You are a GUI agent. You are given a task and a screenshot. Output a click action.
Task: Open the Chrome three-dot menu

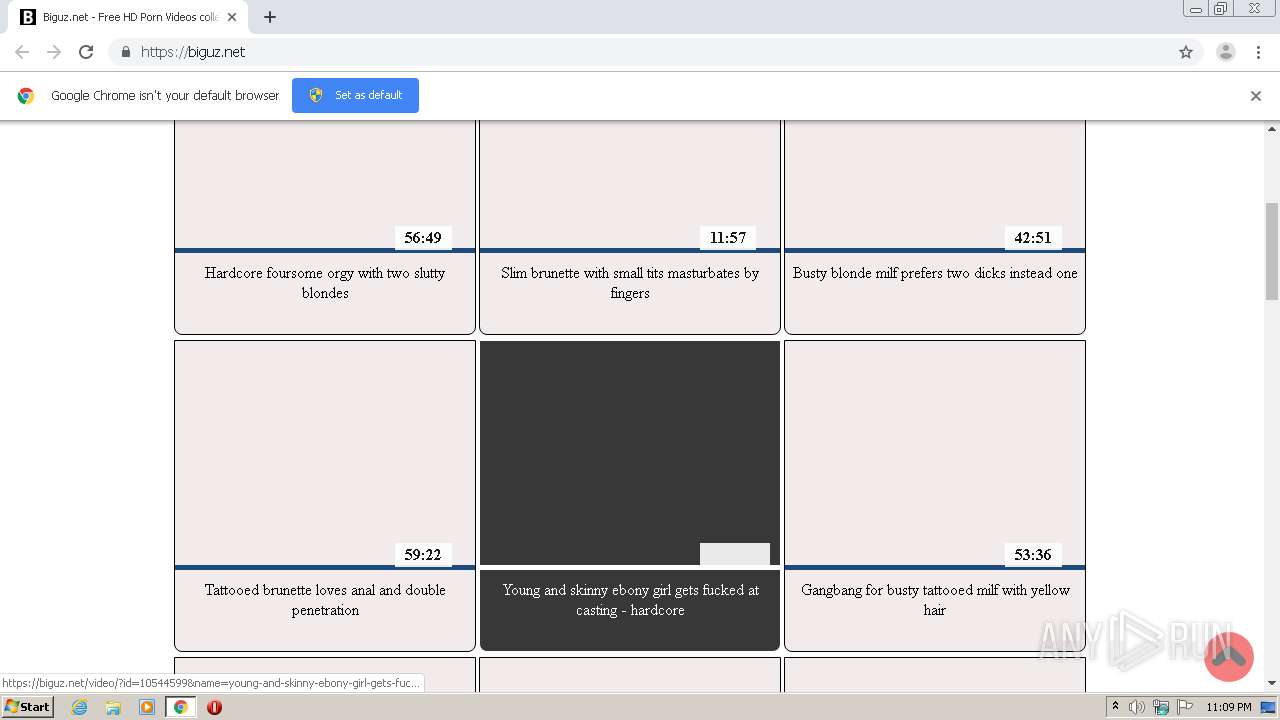pos(1258,52)
